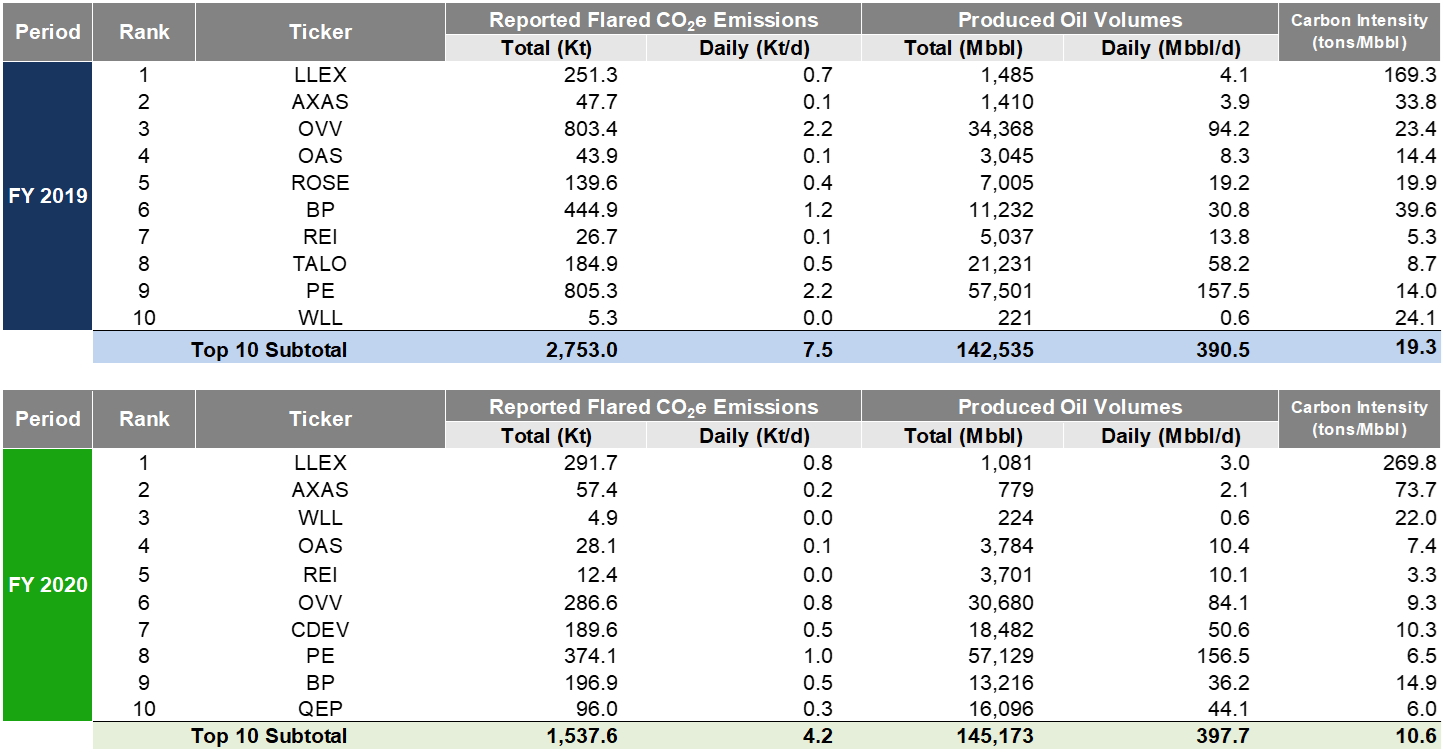The image size is (1444, 754).
Task: Select LLEX ticker in FY 2019 table
Action: [x=320, y=75]
